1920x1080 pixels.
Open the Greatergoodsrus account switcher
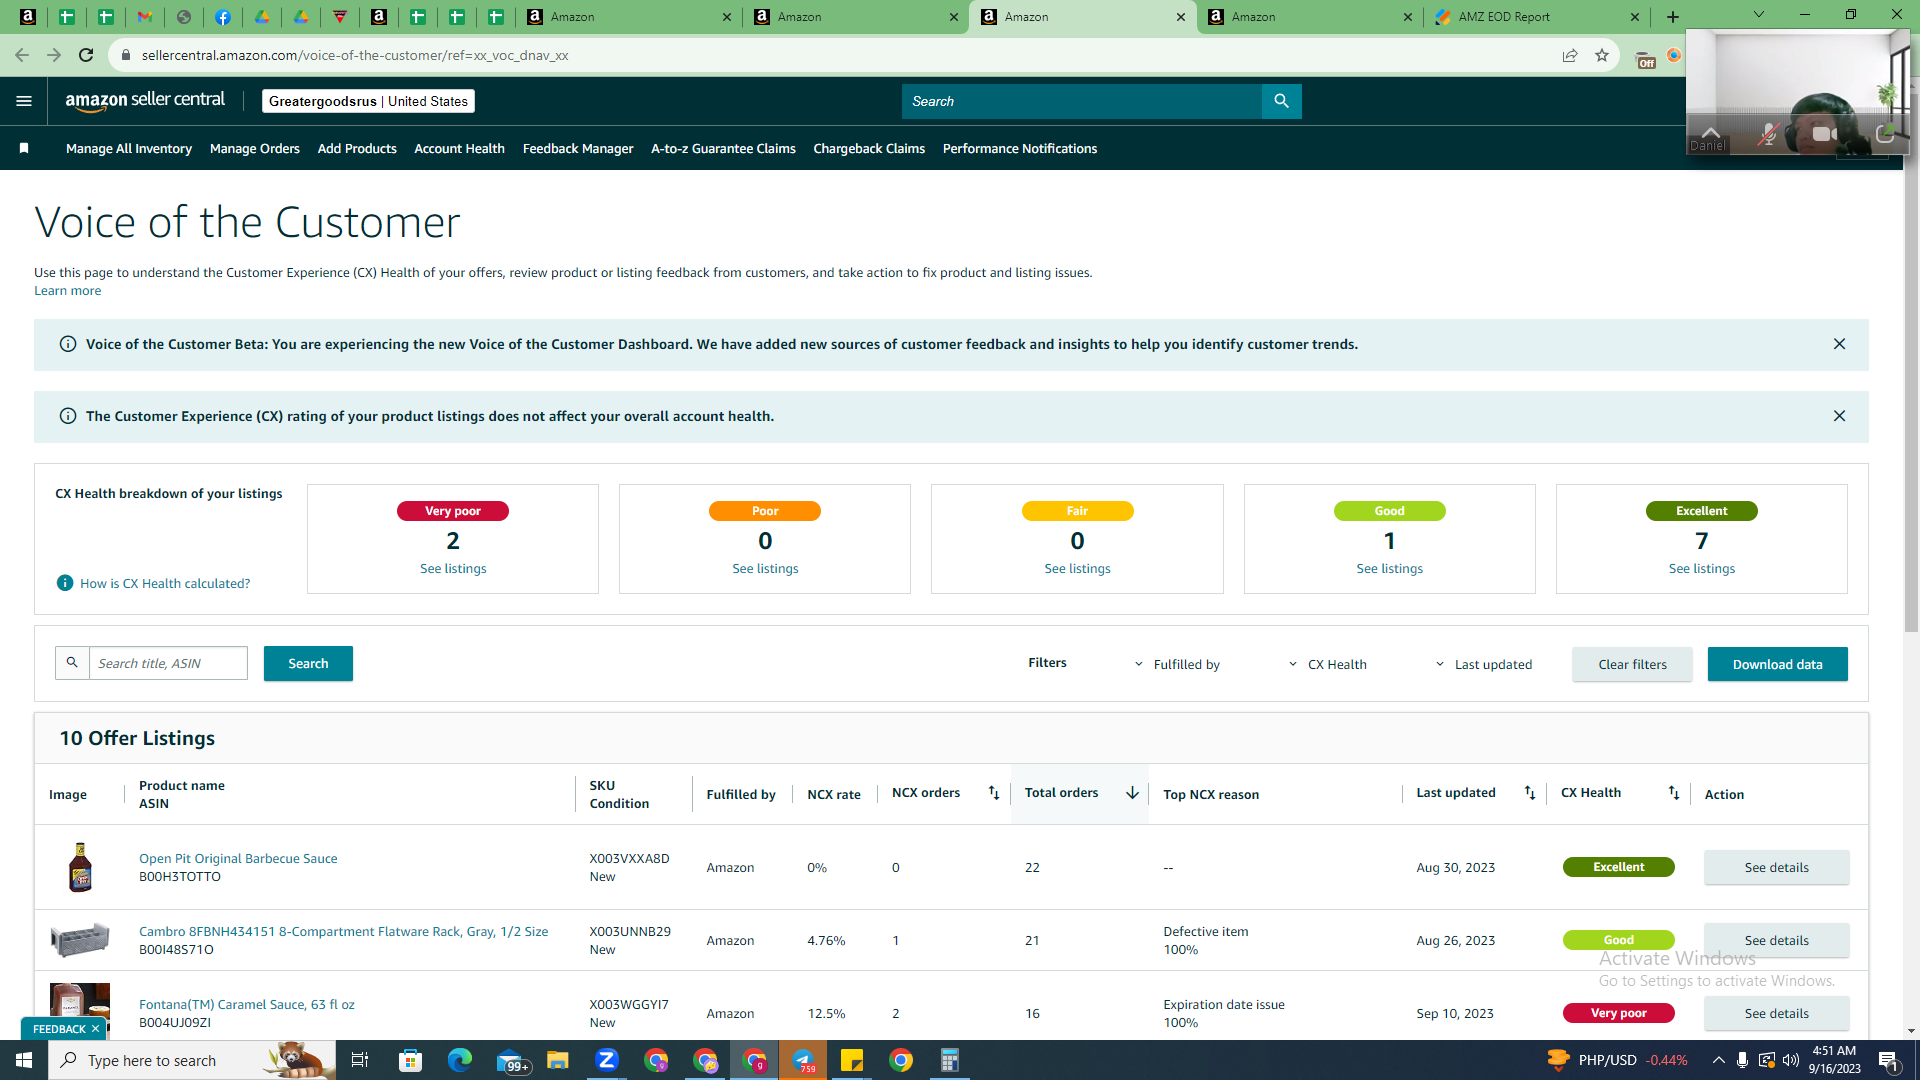(x=368, y=101)
